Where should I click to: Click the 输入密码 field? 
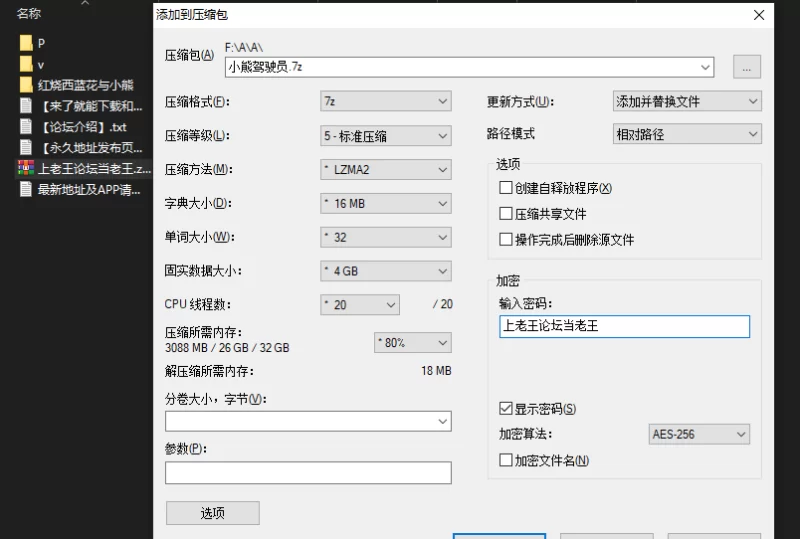(624, 327)
